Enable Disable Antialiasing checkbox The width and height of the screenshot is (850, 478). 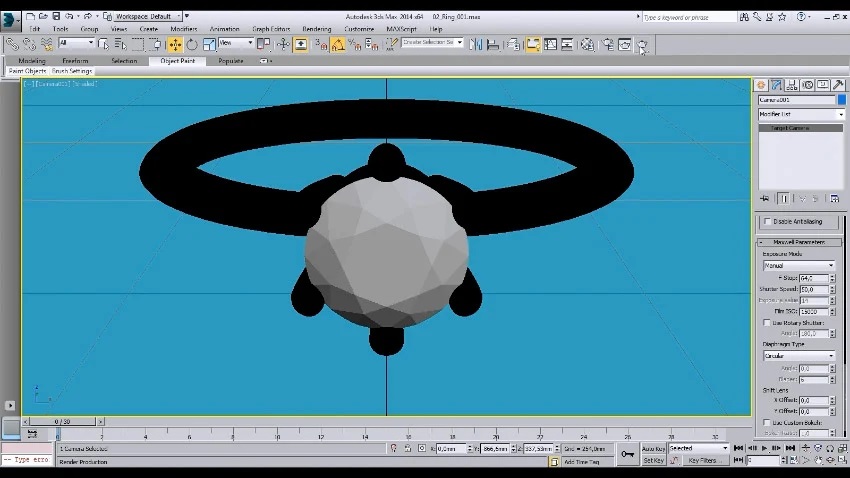click(767, 221)
